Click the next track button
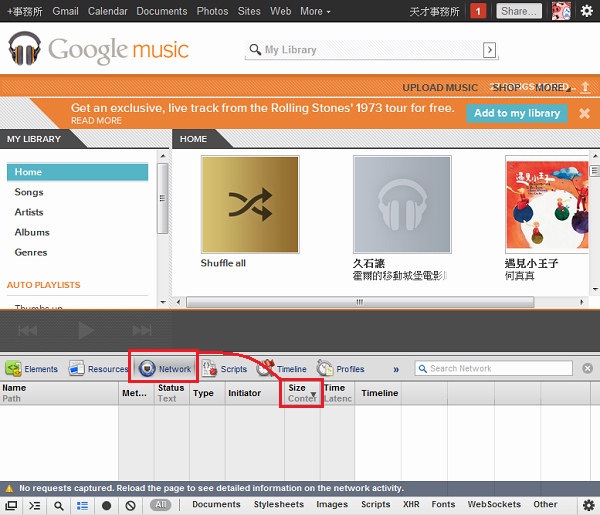 click(142, 330)
